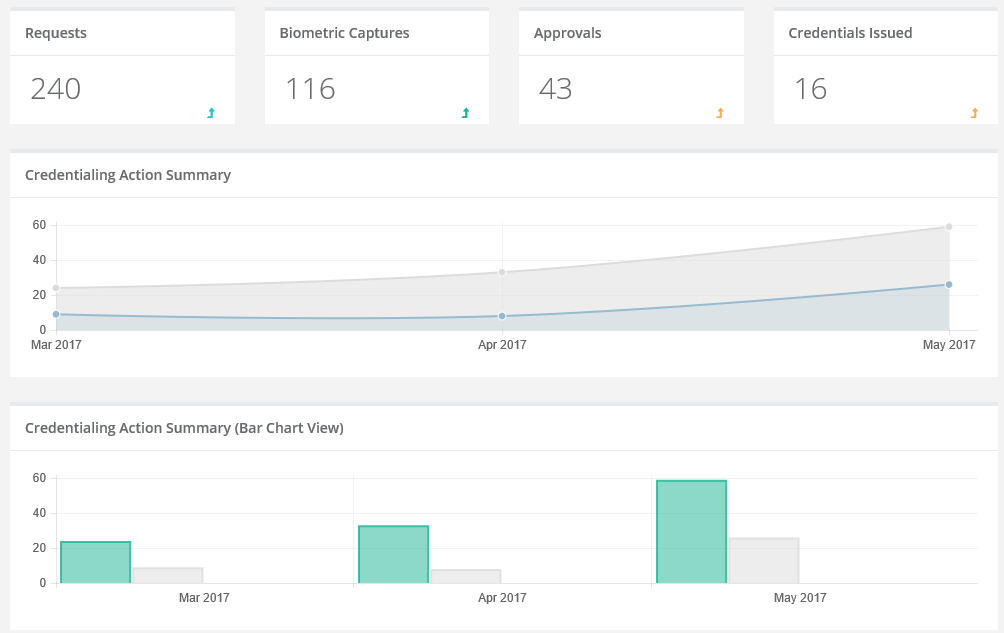Select the gray bar for May 2017
The width and height of the screenshot is (1004, 633).
[x=764, y=560]
